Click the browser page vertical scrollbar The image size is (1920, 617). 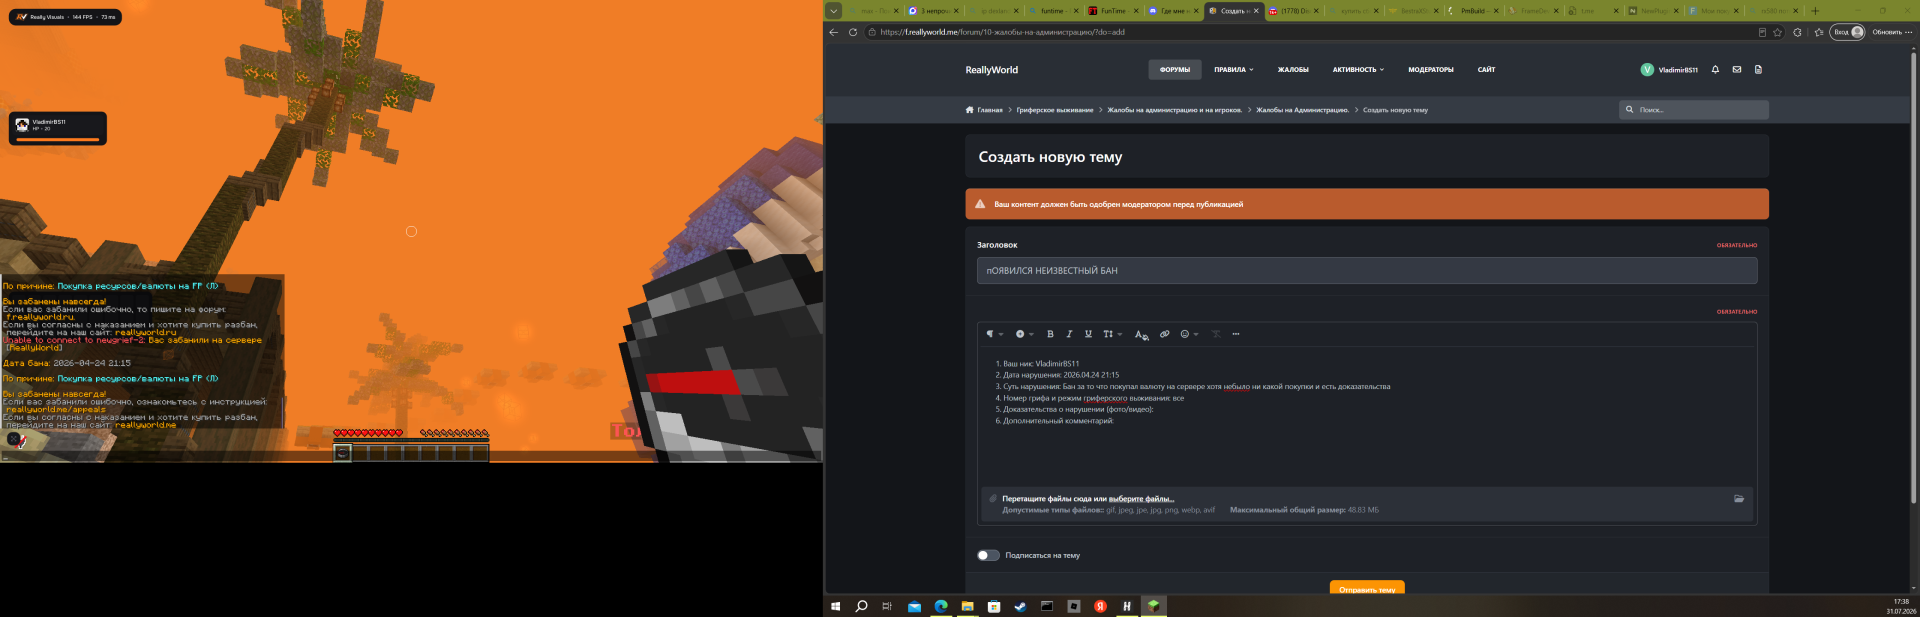pos(1914,278)
